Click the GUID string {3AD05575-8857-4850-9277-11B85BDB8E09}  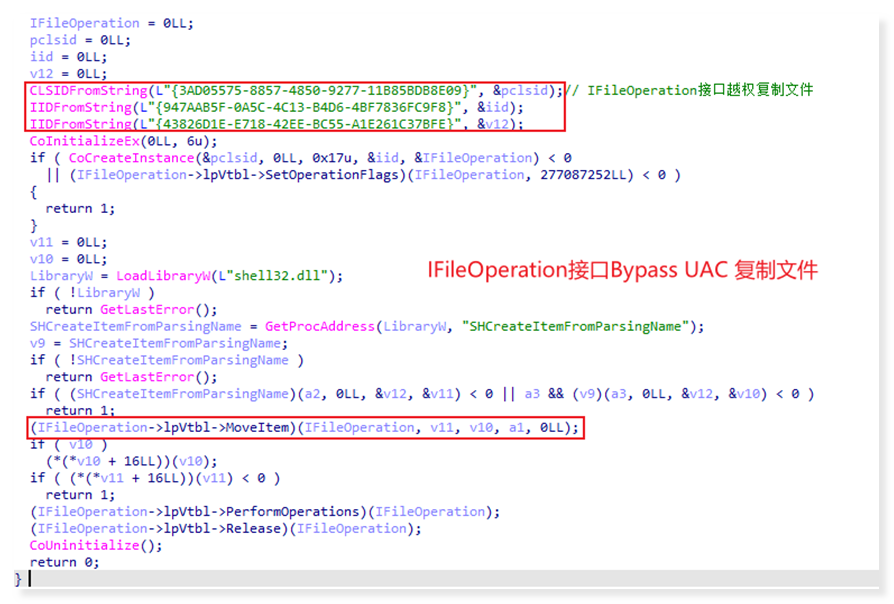319,91
